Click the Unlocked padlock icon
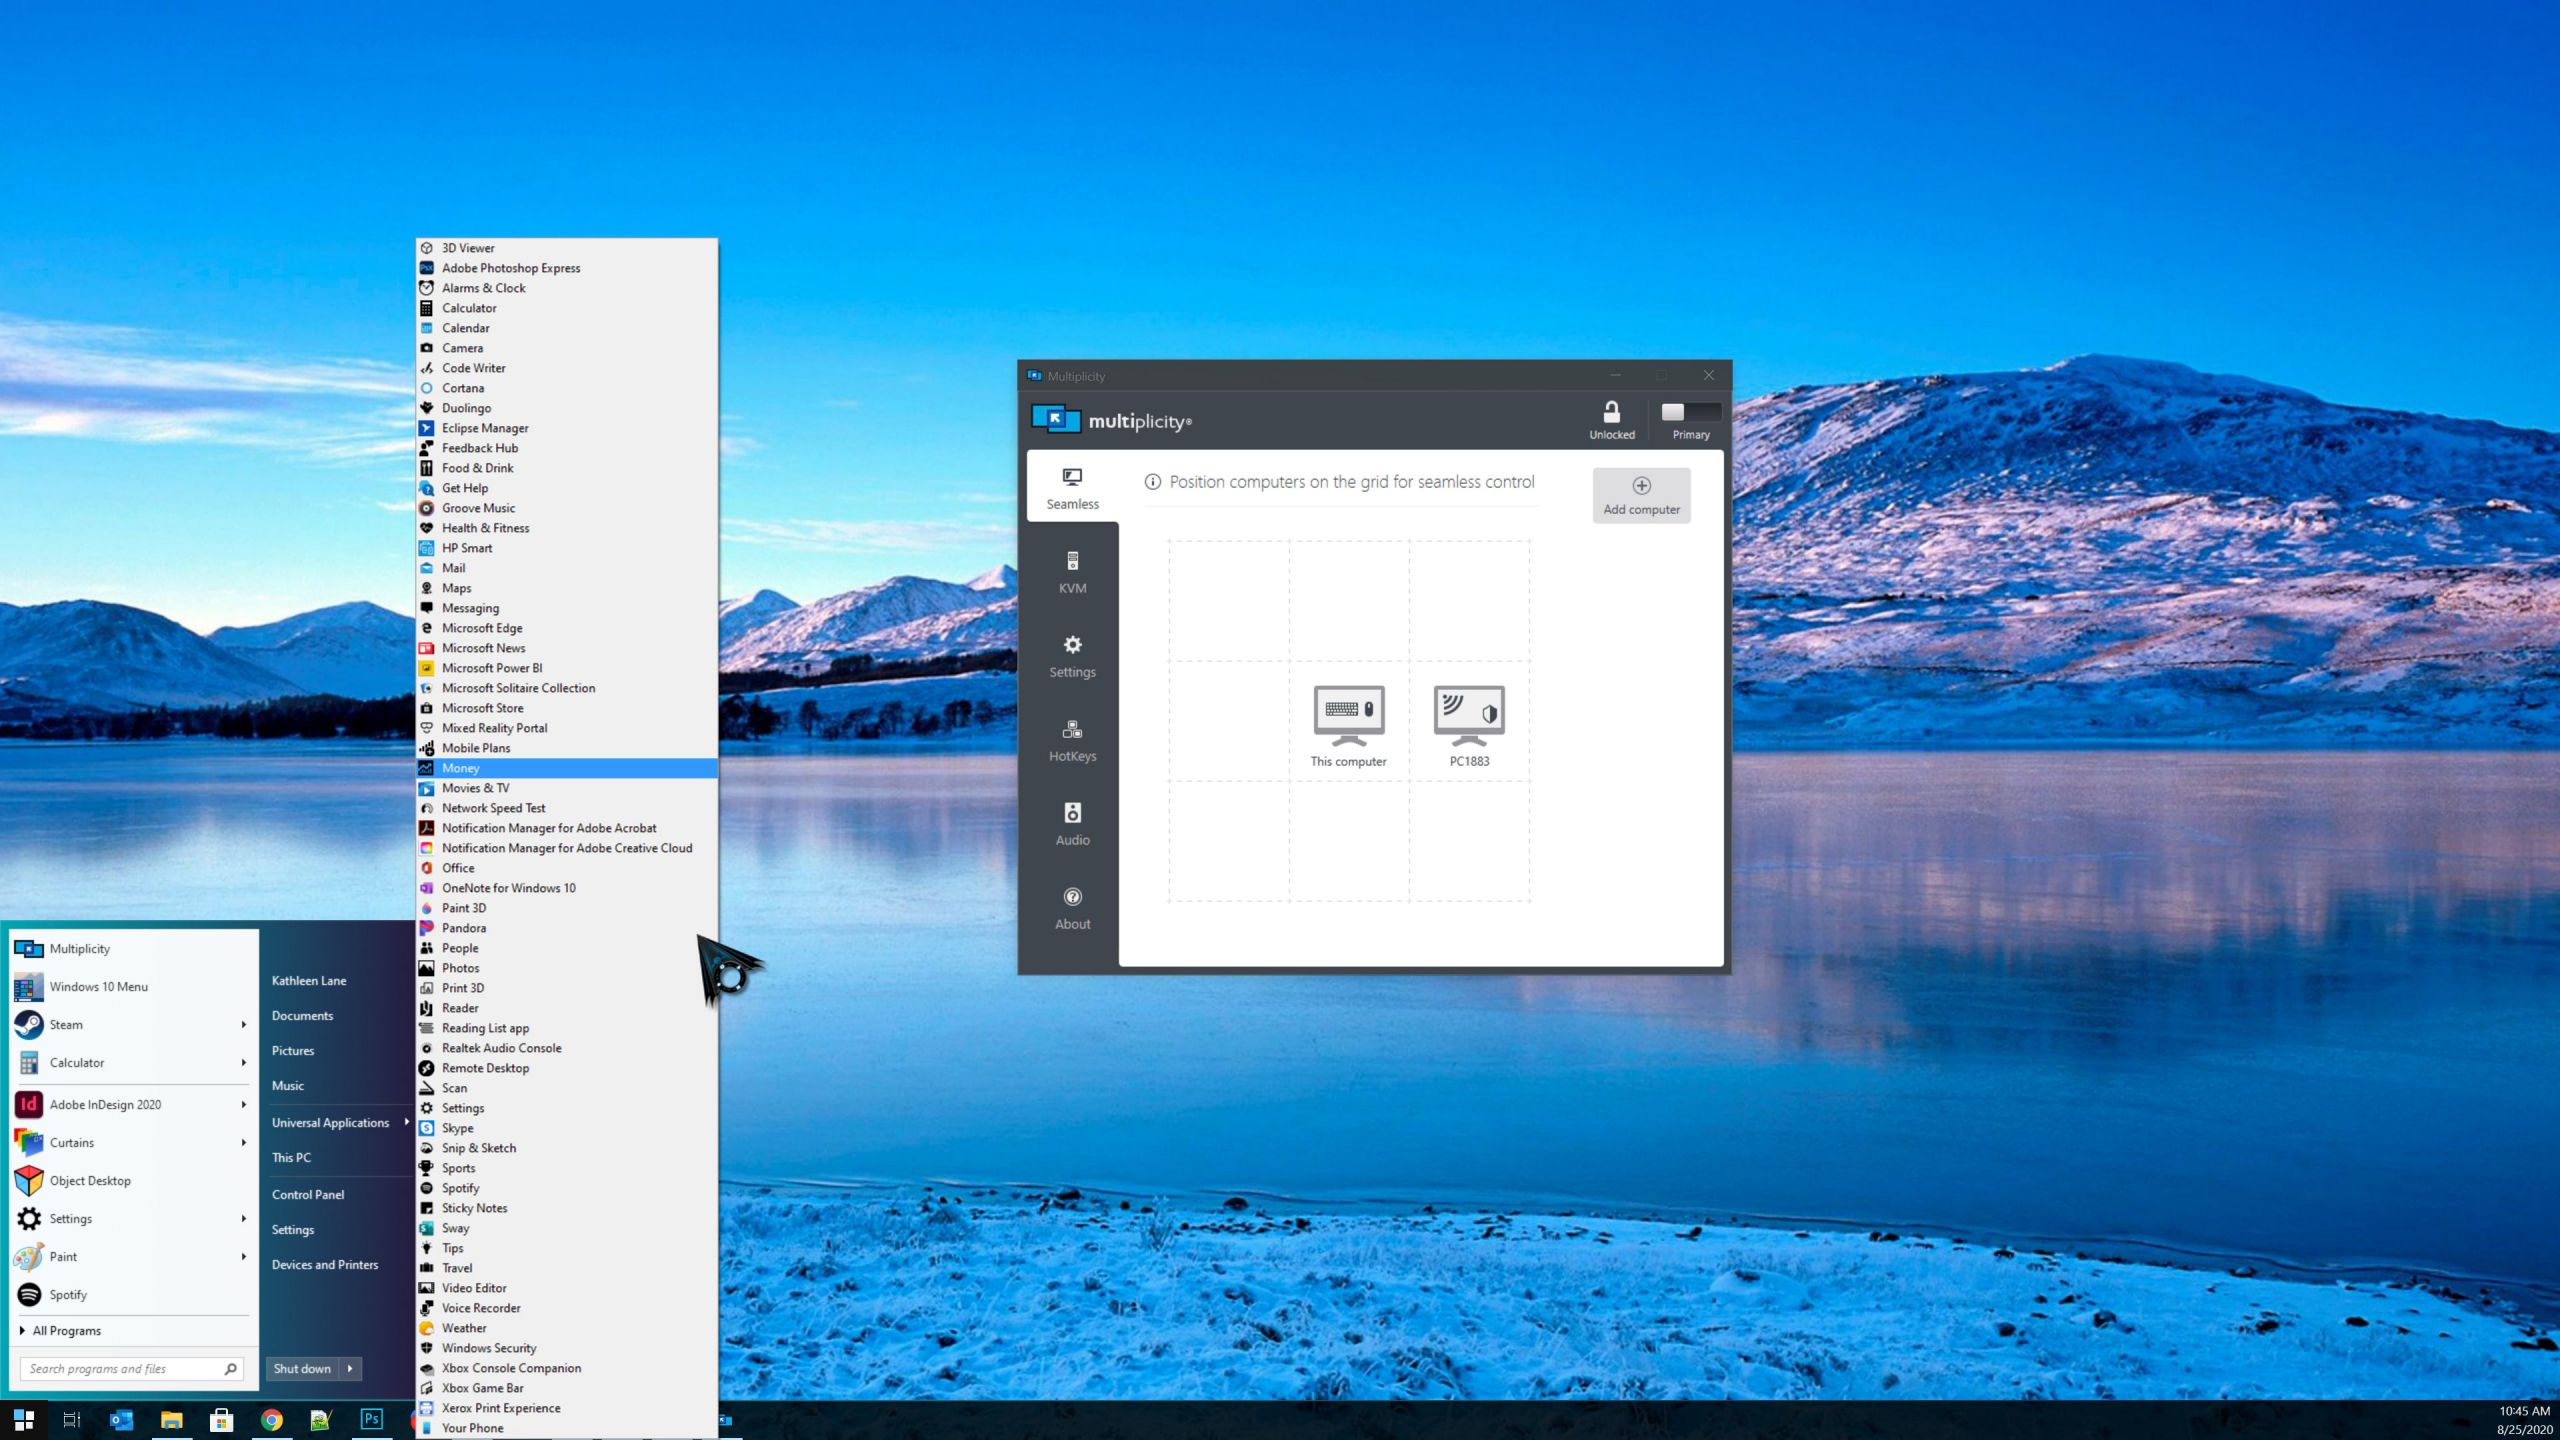2560x1440 pixels. click(1611, 412)
